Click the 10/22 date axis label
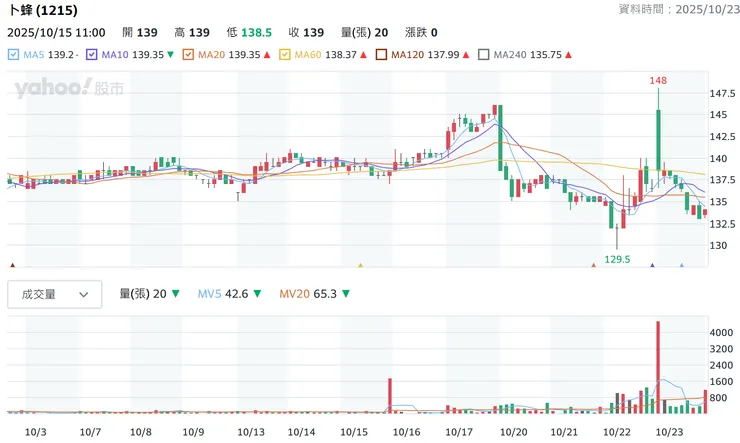The width and height of the screenshot is (740, 443). (x=617, y=432)
